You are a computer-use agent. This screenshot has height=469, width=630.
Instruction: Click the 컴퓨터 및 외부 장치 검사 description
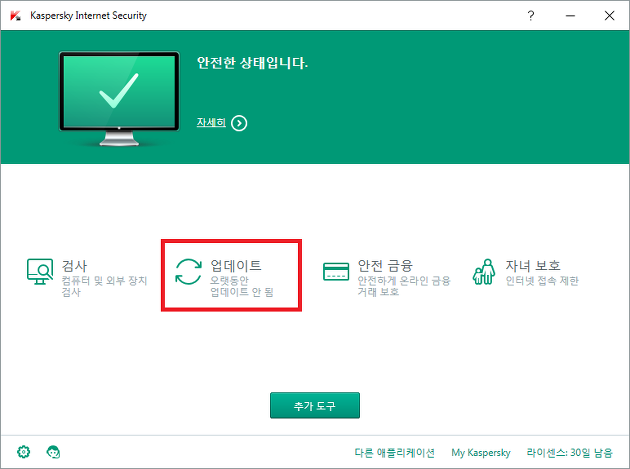(104, 286)
